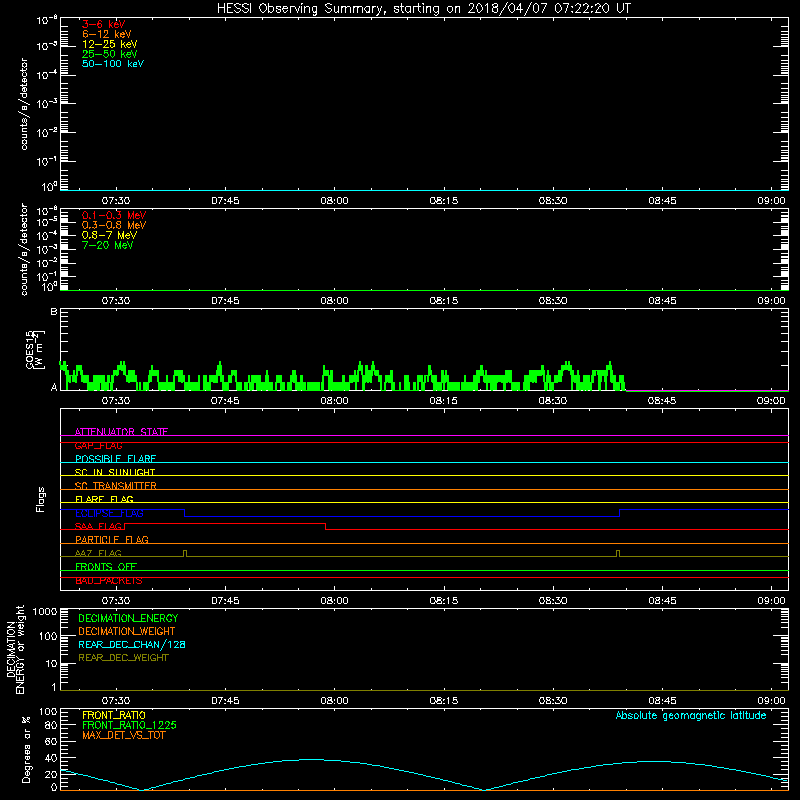The height and width of the screenshot is (800, 800).
Task: Pick the 50-100 keV legend label
Action: [113, 64]
